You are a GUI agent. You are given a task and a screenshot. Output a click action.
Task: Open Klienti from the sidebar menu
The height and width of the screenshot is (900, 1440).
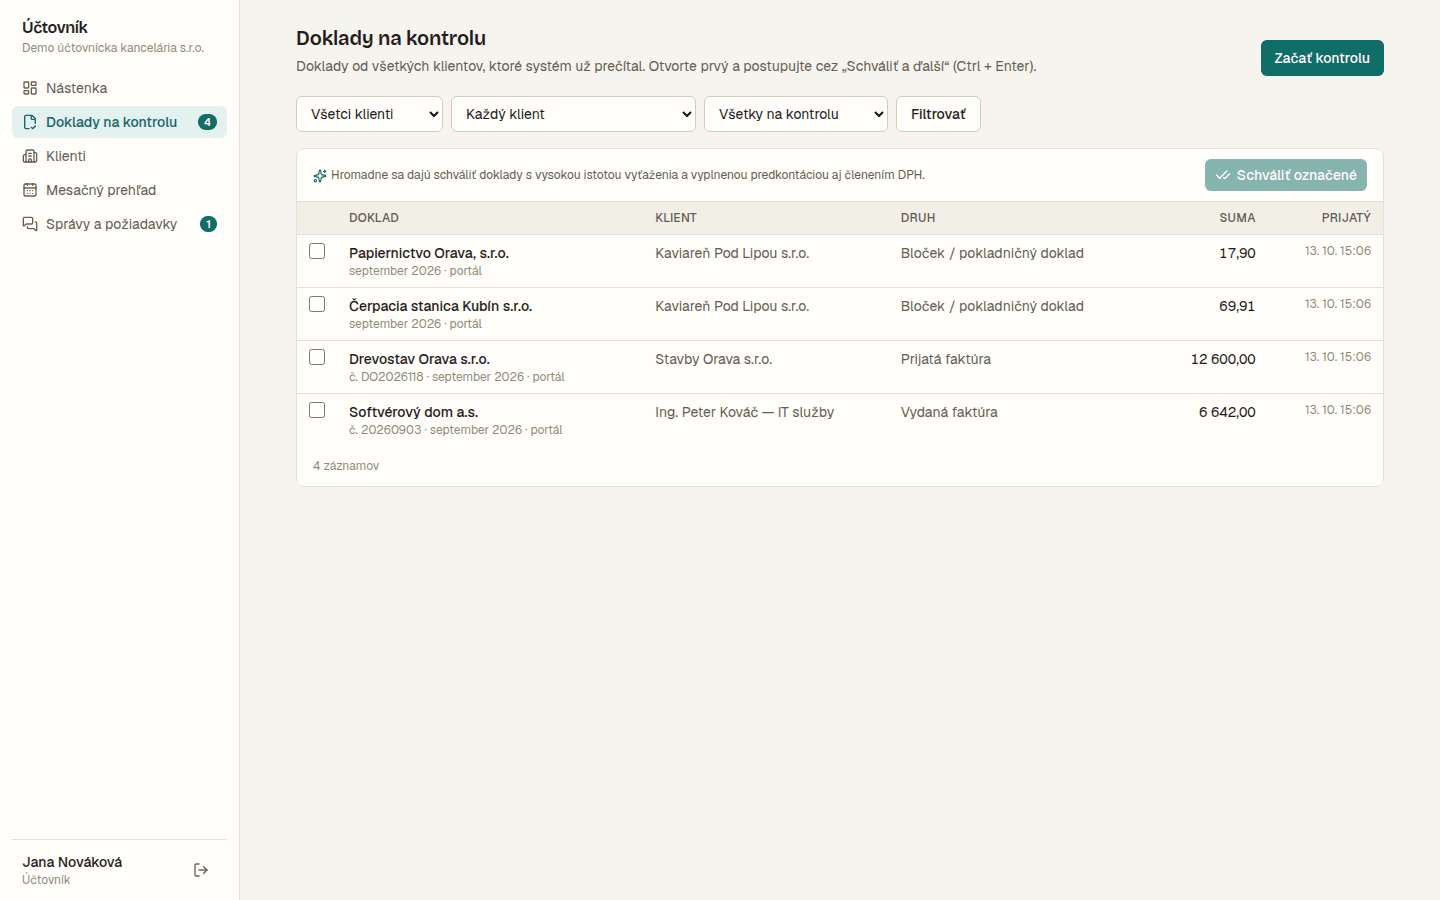tap(120, 156)
